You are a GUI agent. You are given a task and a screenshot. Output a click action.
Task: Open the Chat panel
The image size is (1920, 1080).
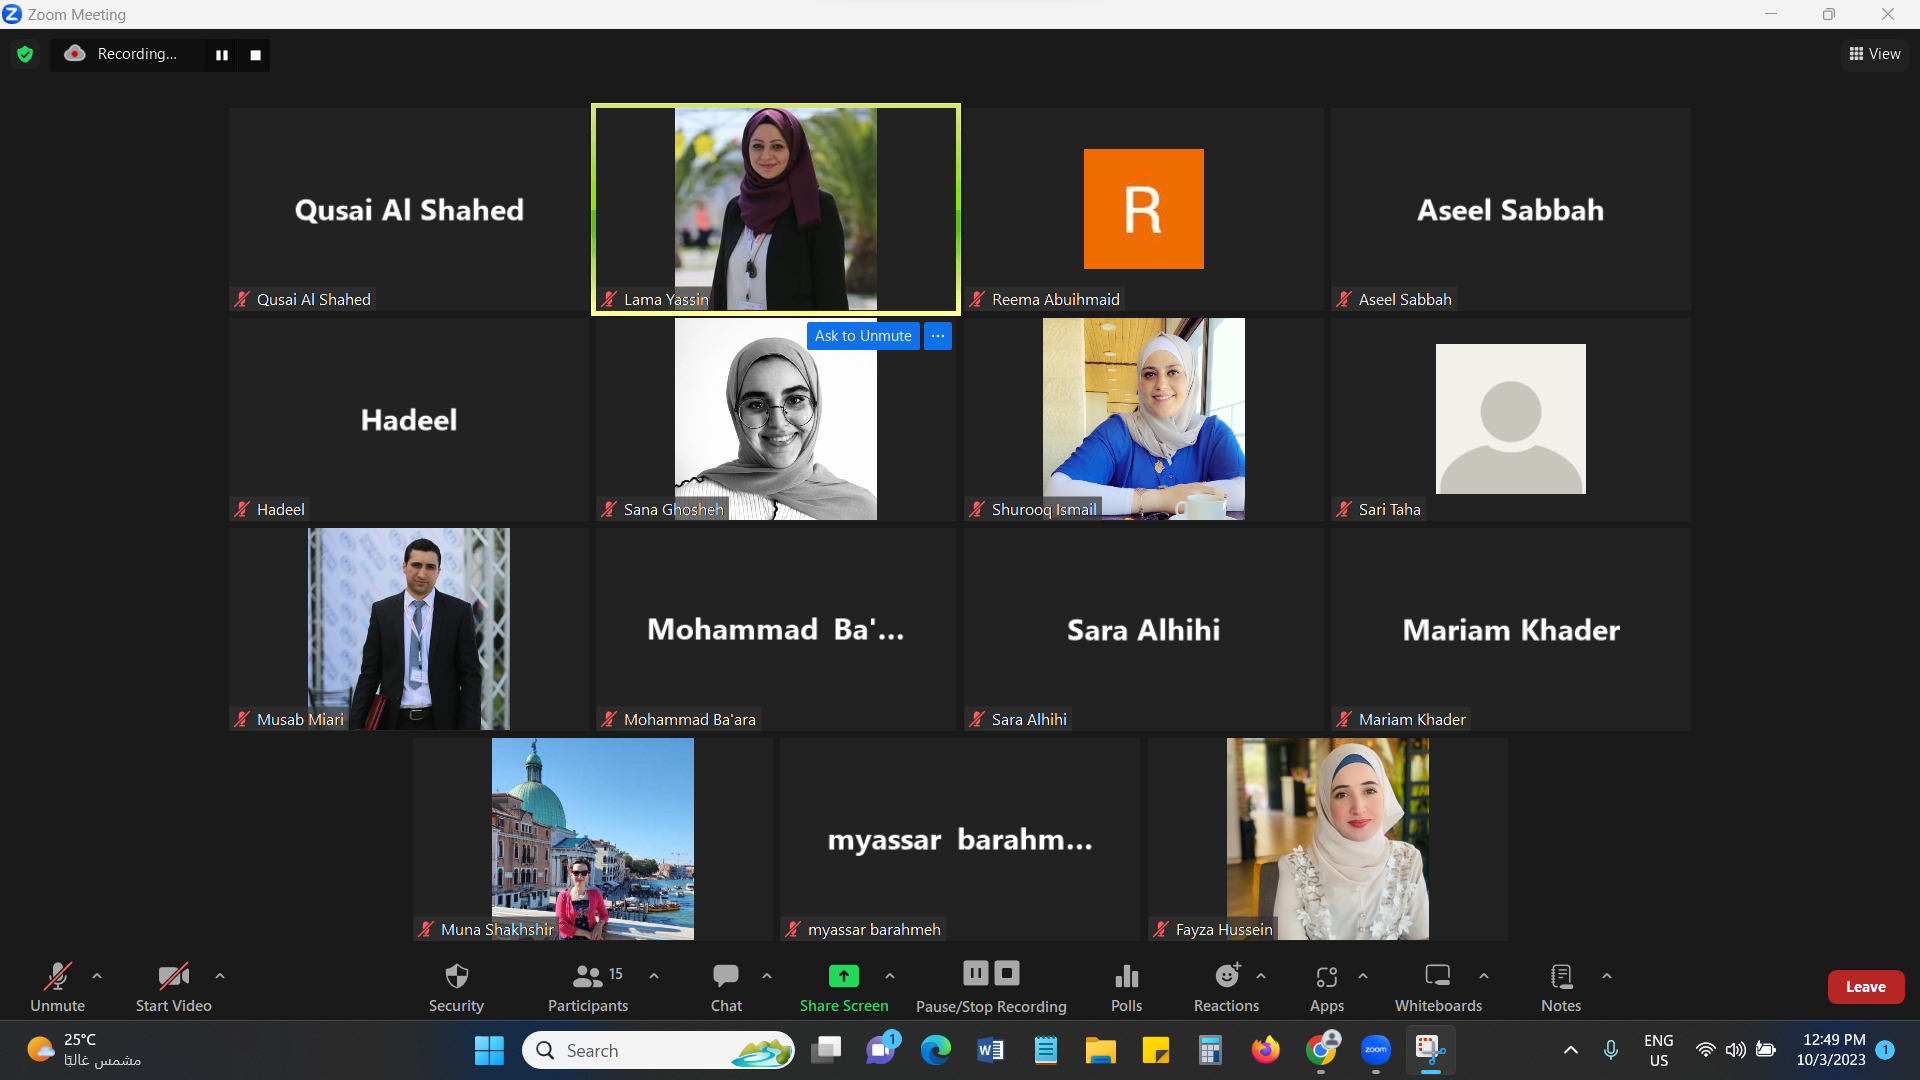pyautogui.click(x=726, y=987)
